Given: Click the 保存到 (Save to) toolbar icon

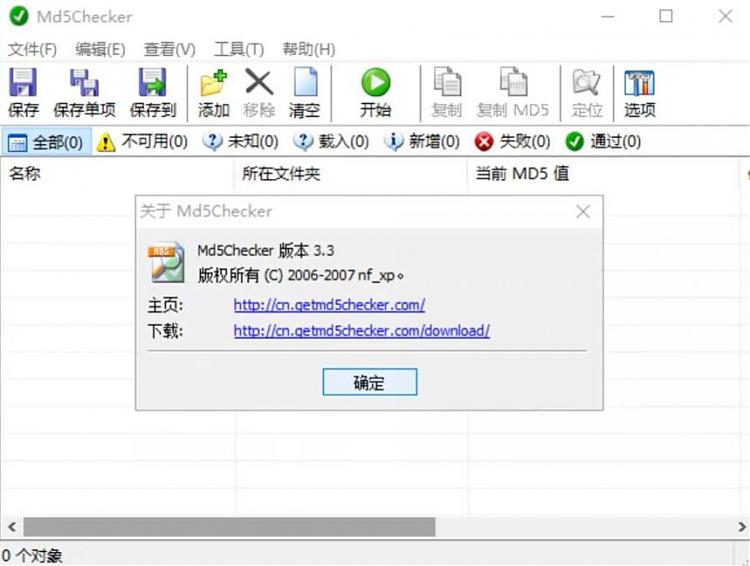Looking at the screenshot, I should tap(153, 82).
